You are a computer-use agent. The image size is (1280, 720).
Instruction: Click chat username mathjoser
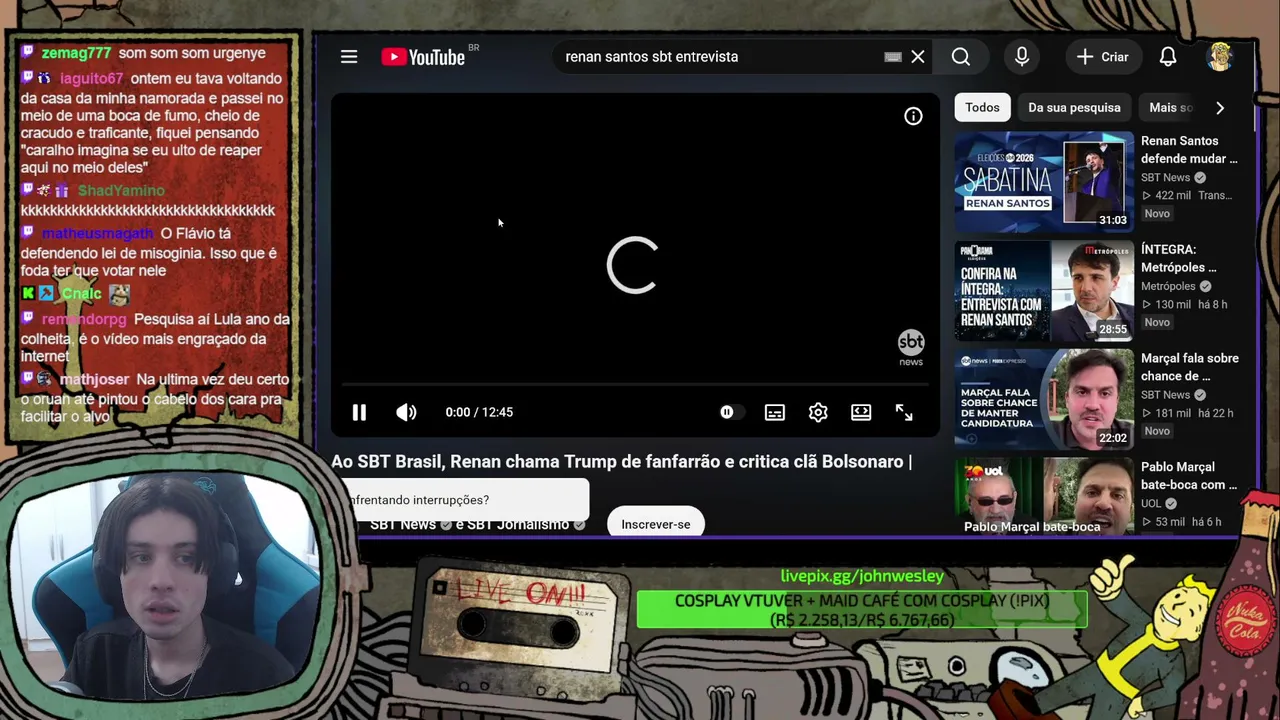click(x=94, y=380)
